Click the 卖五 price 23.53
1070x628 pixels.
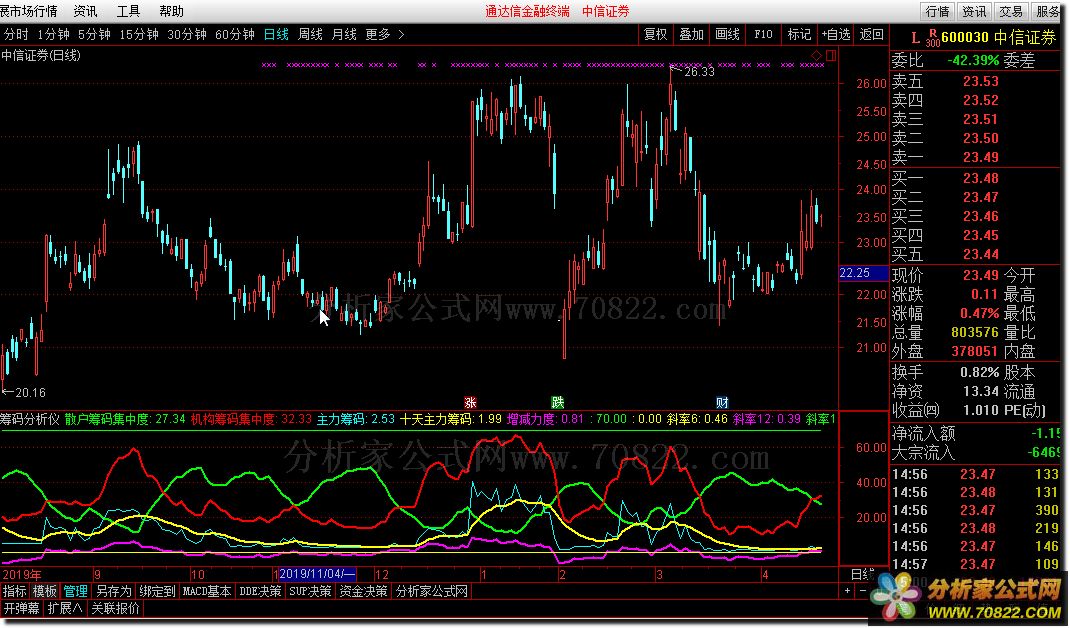[x=981, y=81]
